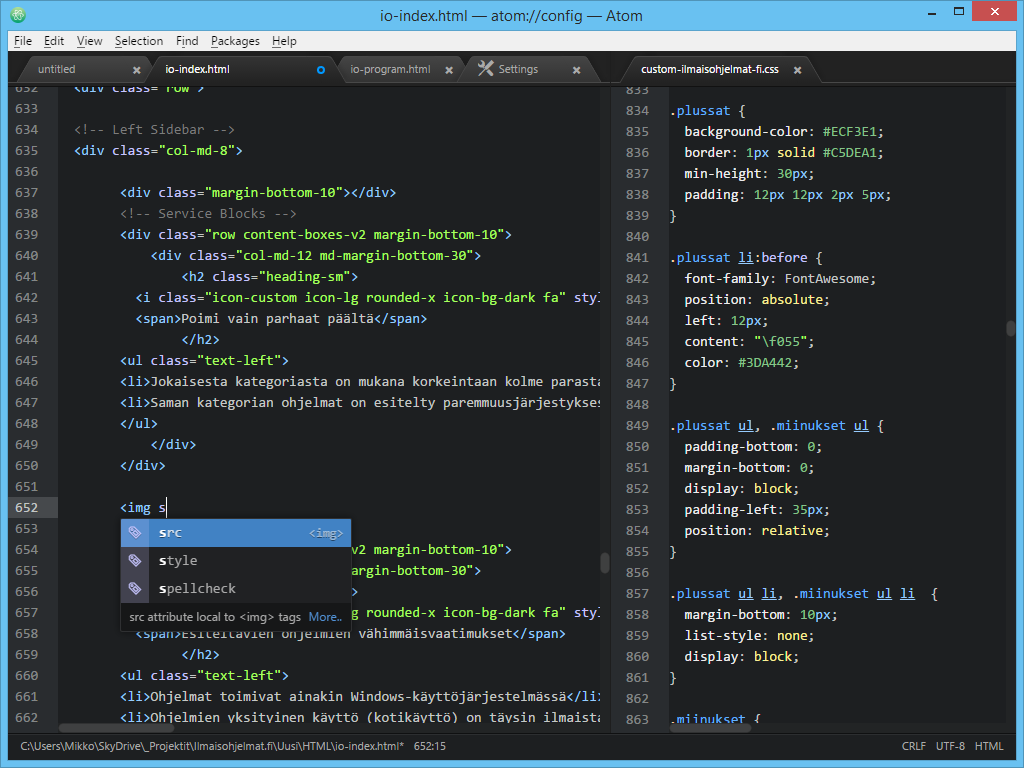Close the io-program.html tab
Image resolution: width=1024 pixels, height=768 pixels.
(449, 70)
